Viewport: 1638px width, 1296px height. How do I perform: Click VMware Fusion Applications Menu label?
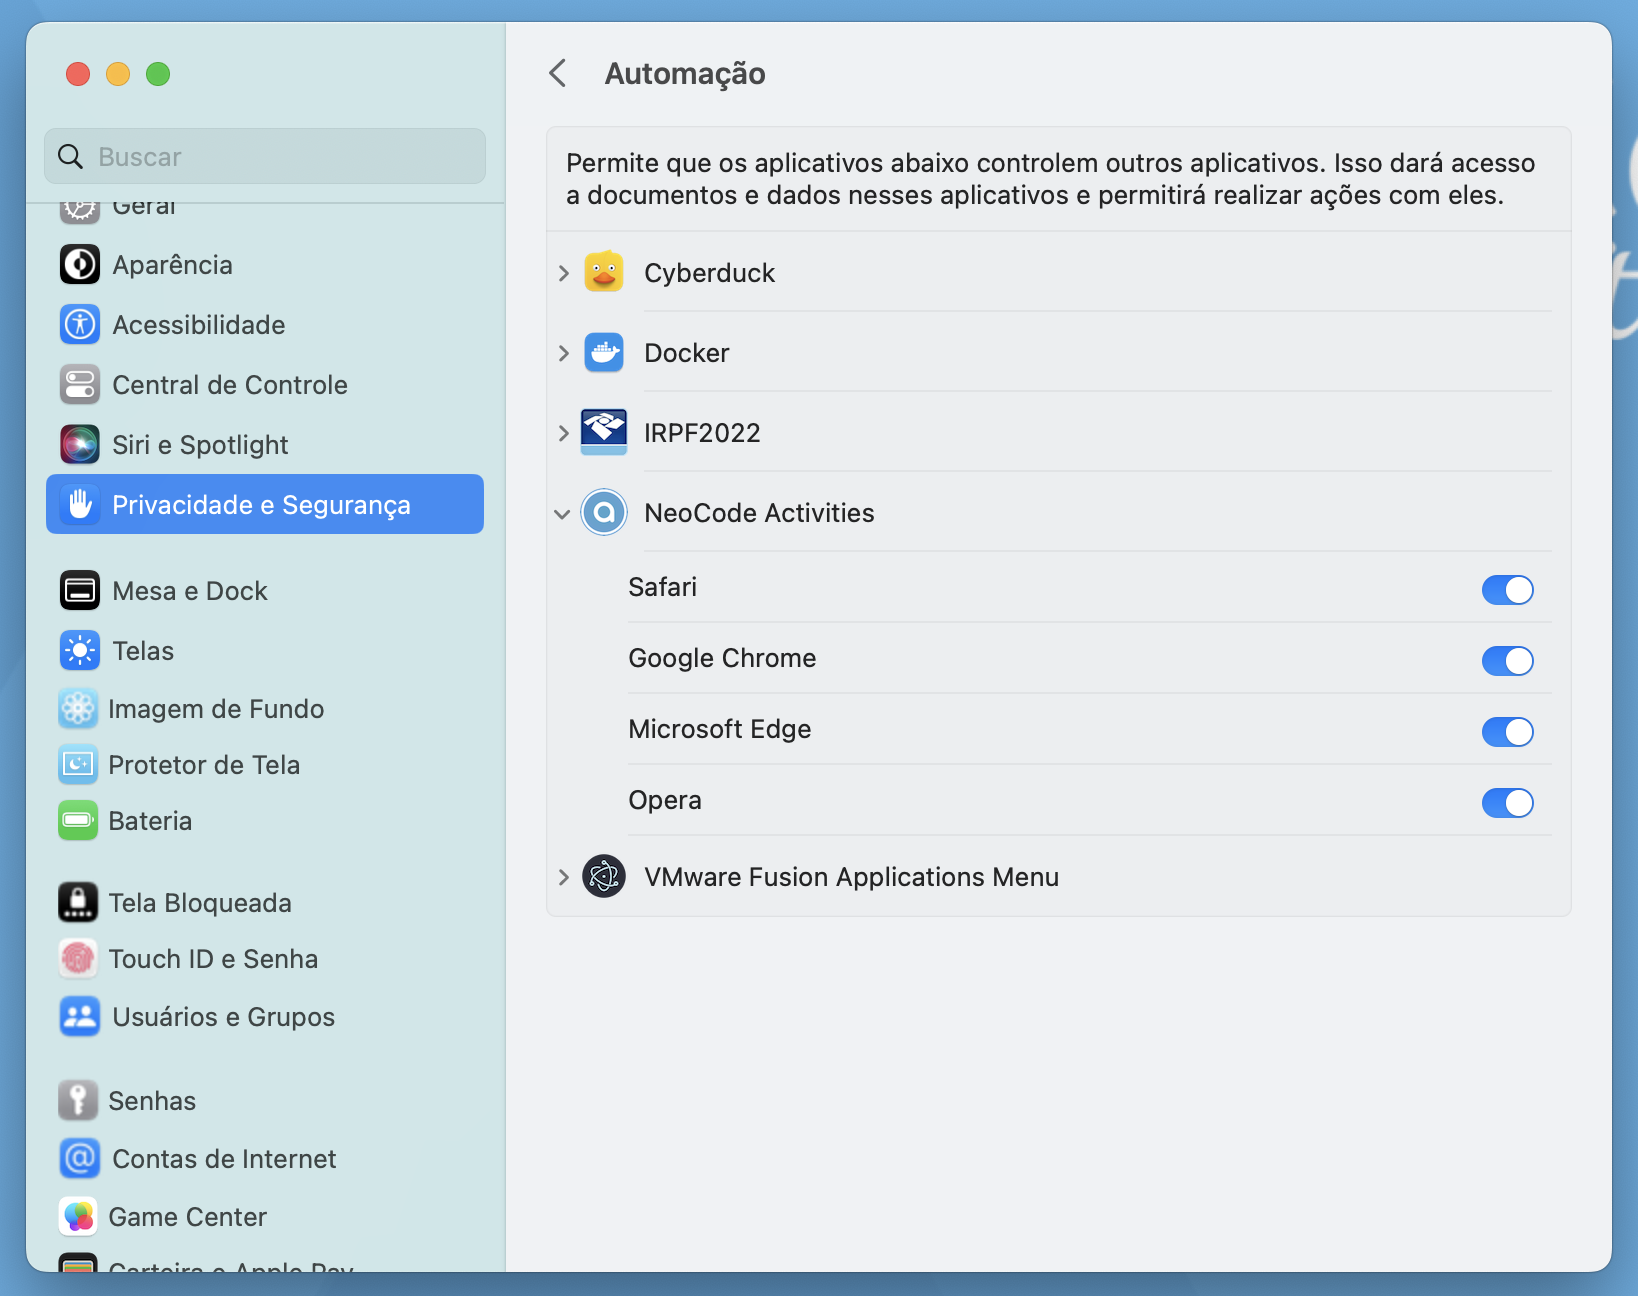click(851, 877)
